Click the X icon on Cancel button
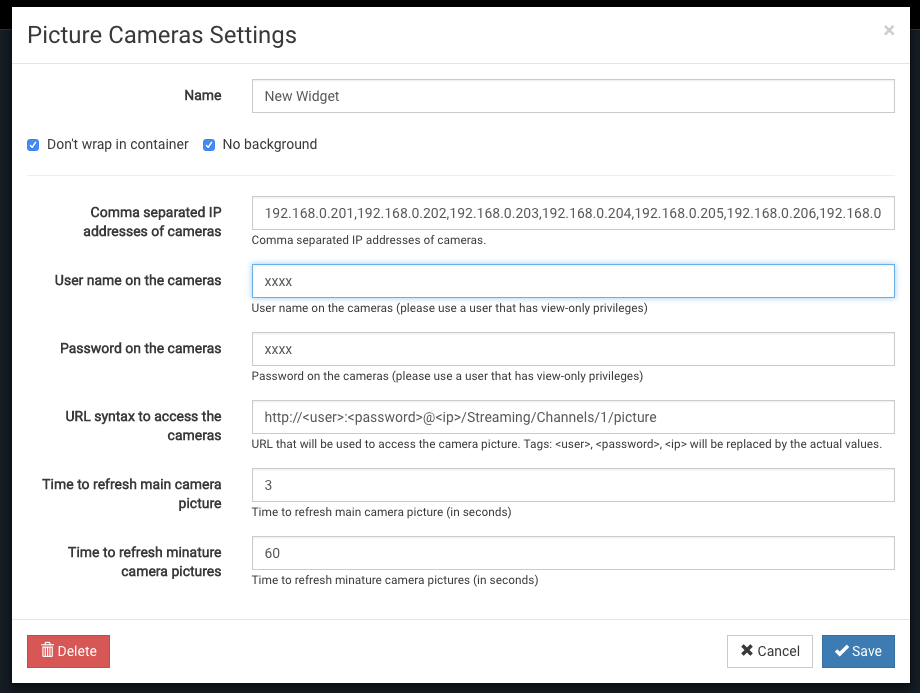The height and width of the screenshot is (693, 920). pyautogui.click(x=746, y=651)
